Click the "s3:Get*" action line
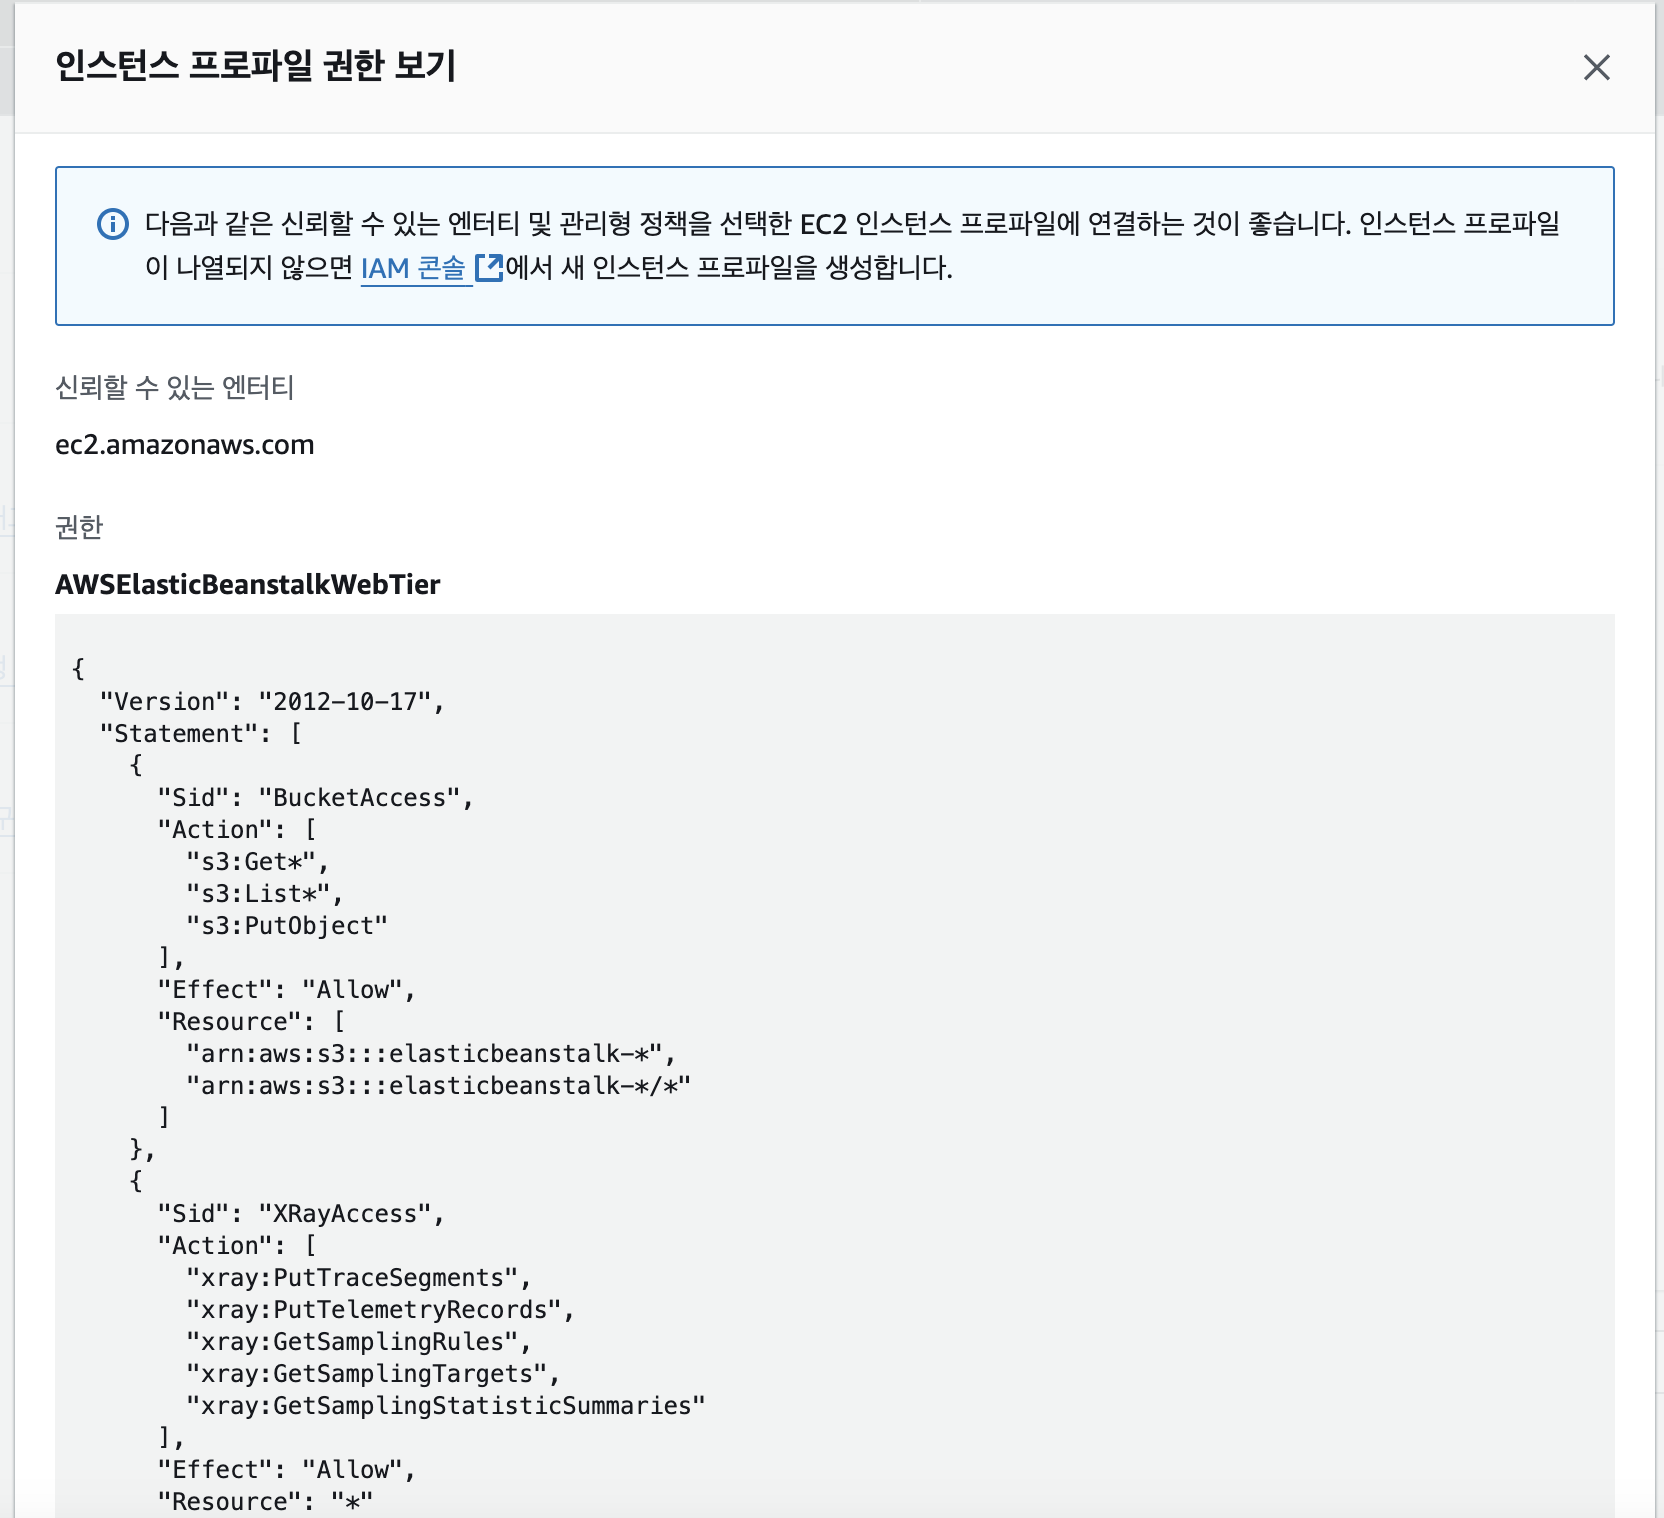 258,861
